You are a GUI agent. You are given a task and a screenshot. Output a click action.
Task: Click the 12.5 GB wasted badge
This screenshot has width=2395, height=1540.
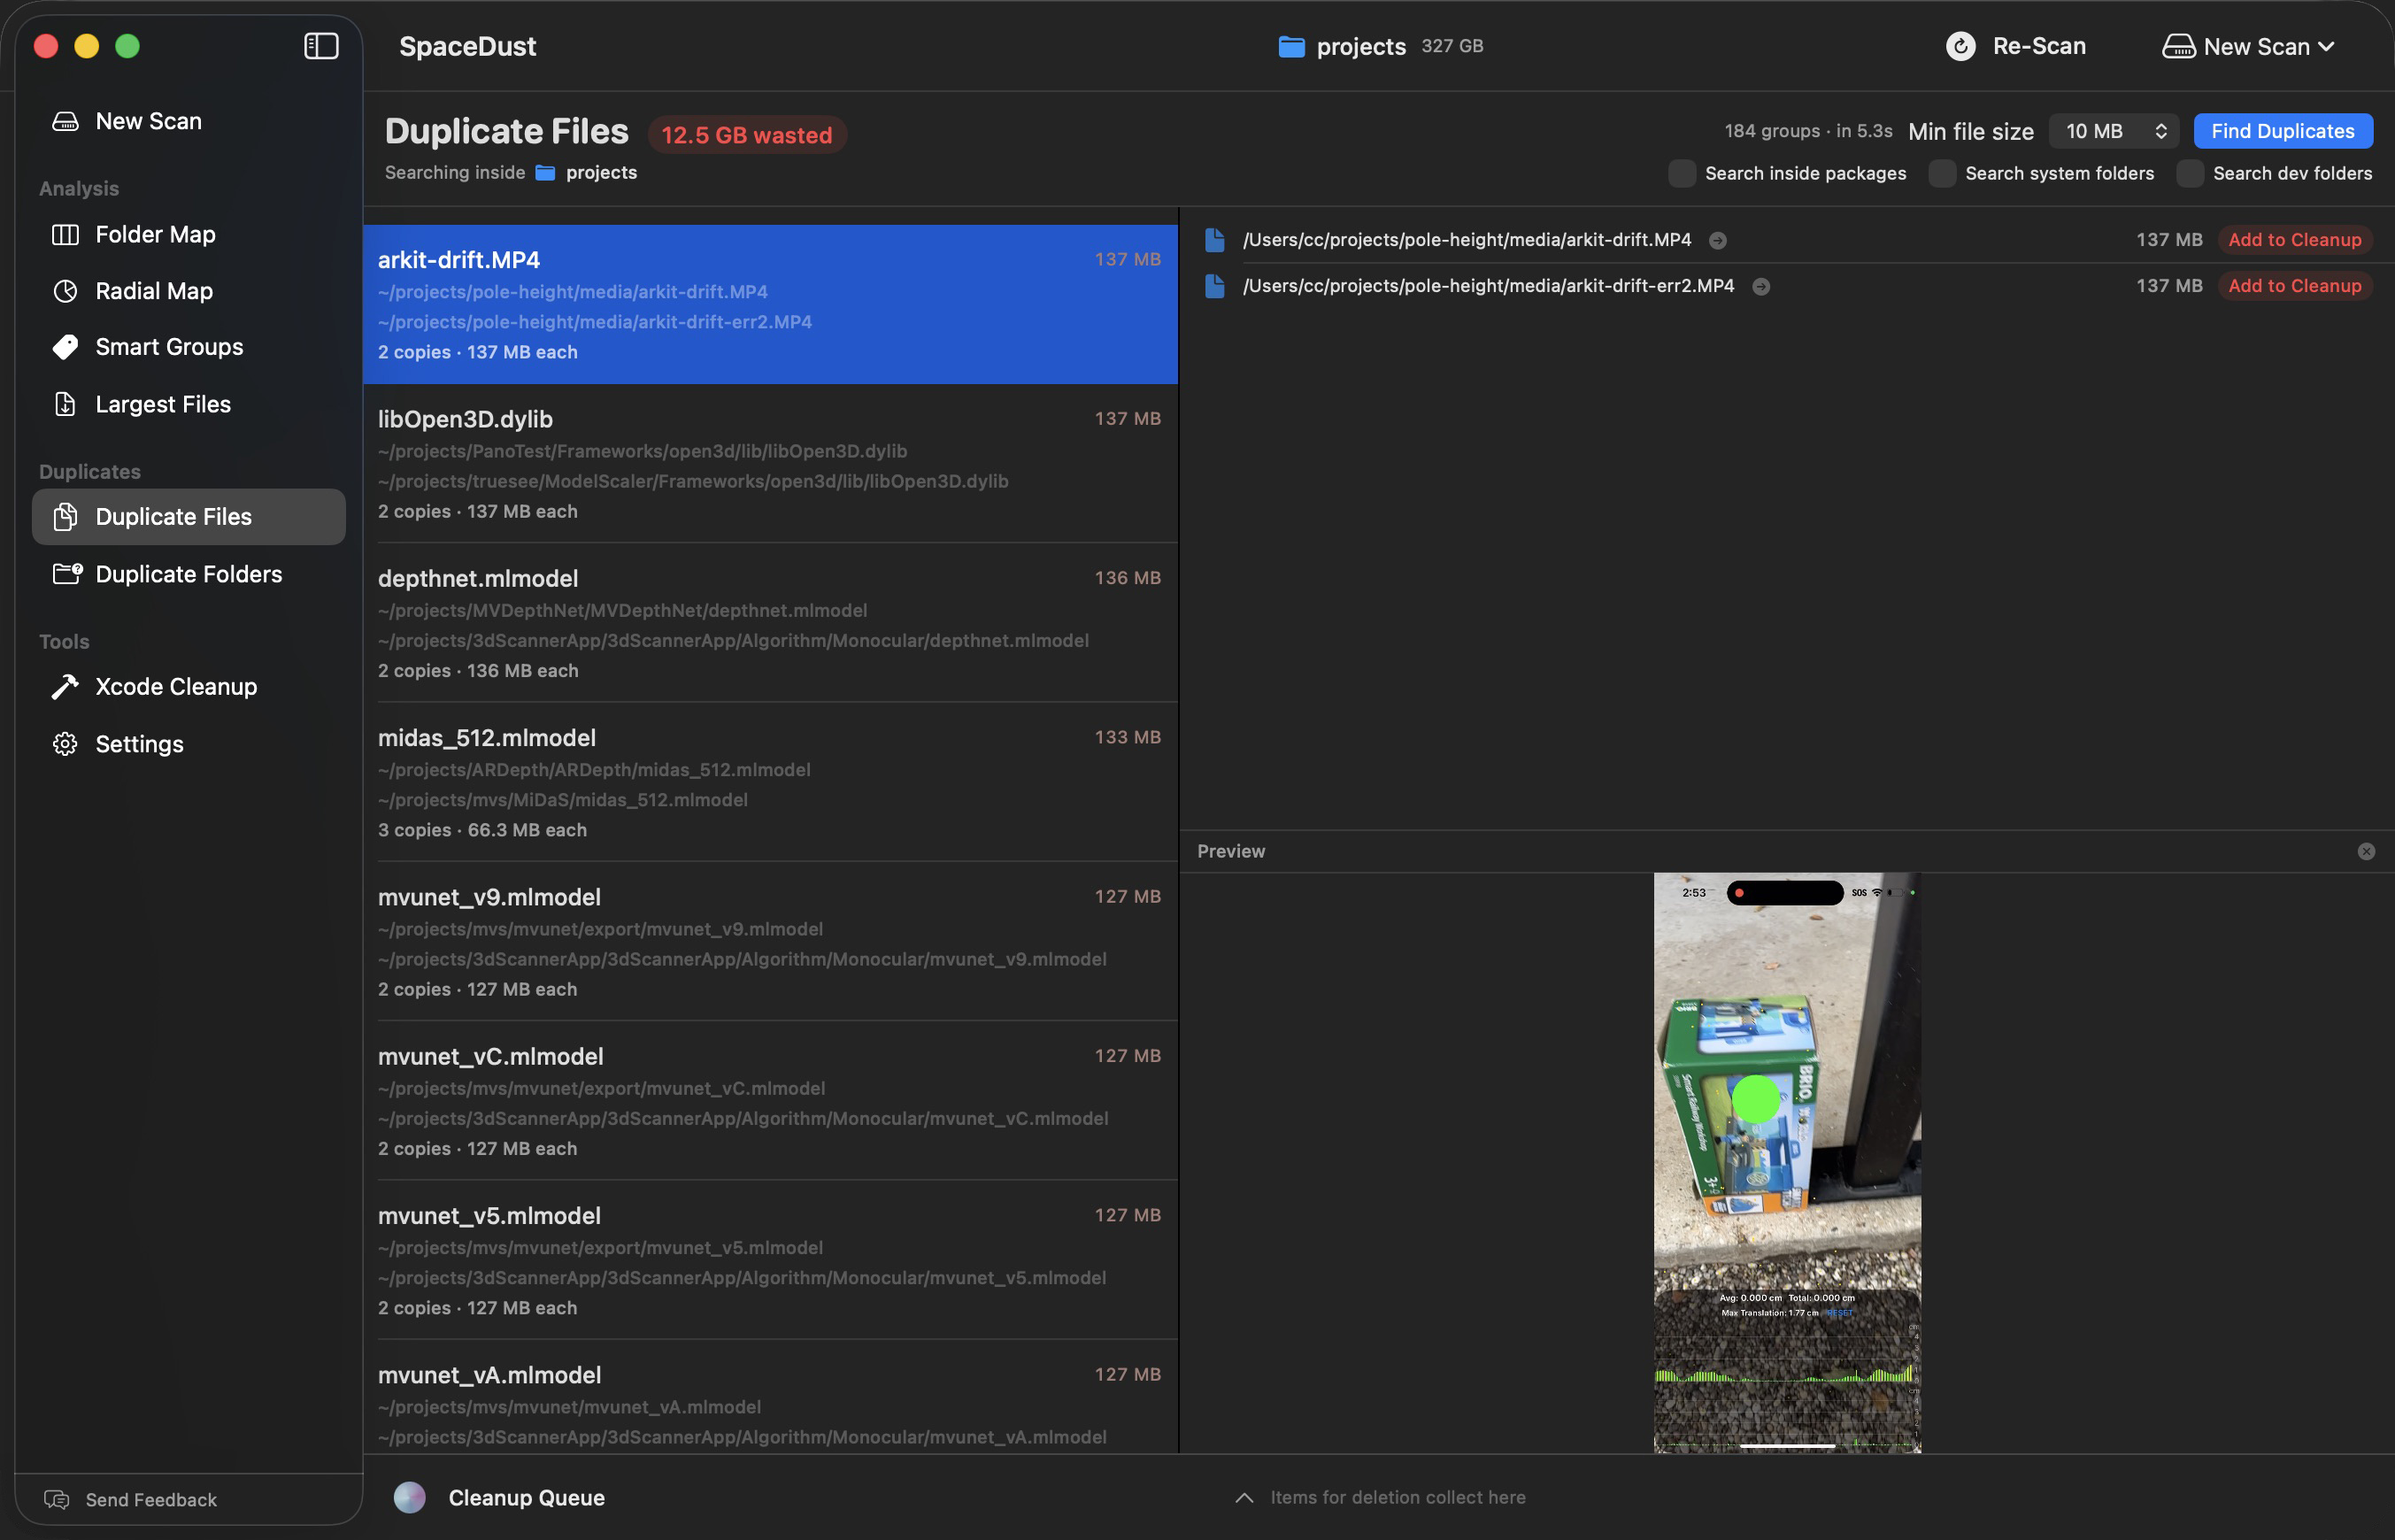[x=747, y=135]
